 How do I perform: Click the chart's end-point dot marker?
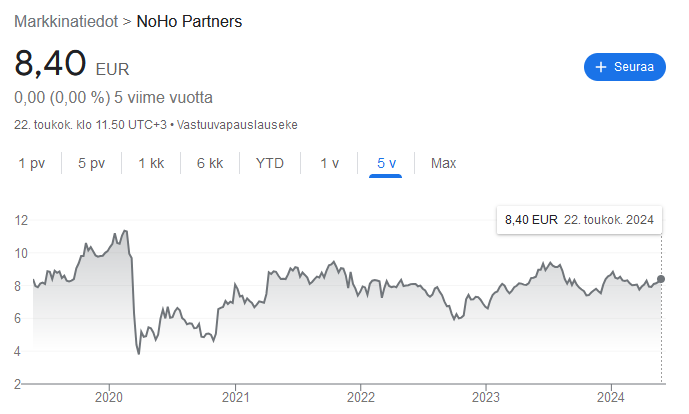pos(661,279)
